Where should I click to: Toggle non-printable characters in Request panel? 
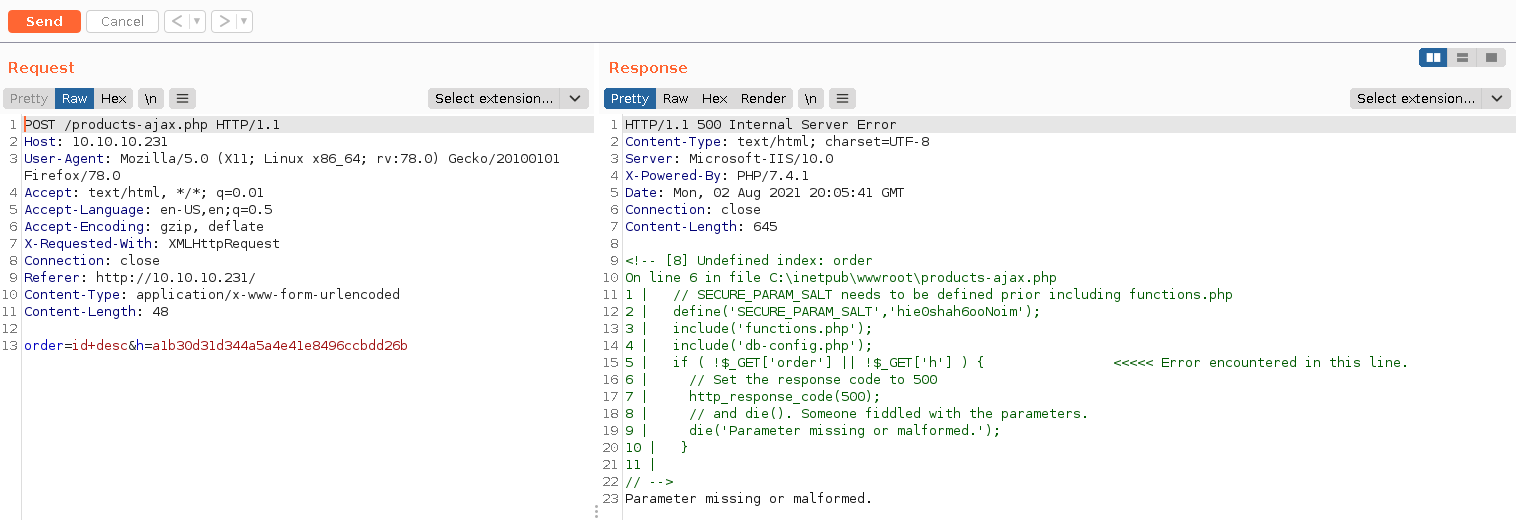[150, 98]
